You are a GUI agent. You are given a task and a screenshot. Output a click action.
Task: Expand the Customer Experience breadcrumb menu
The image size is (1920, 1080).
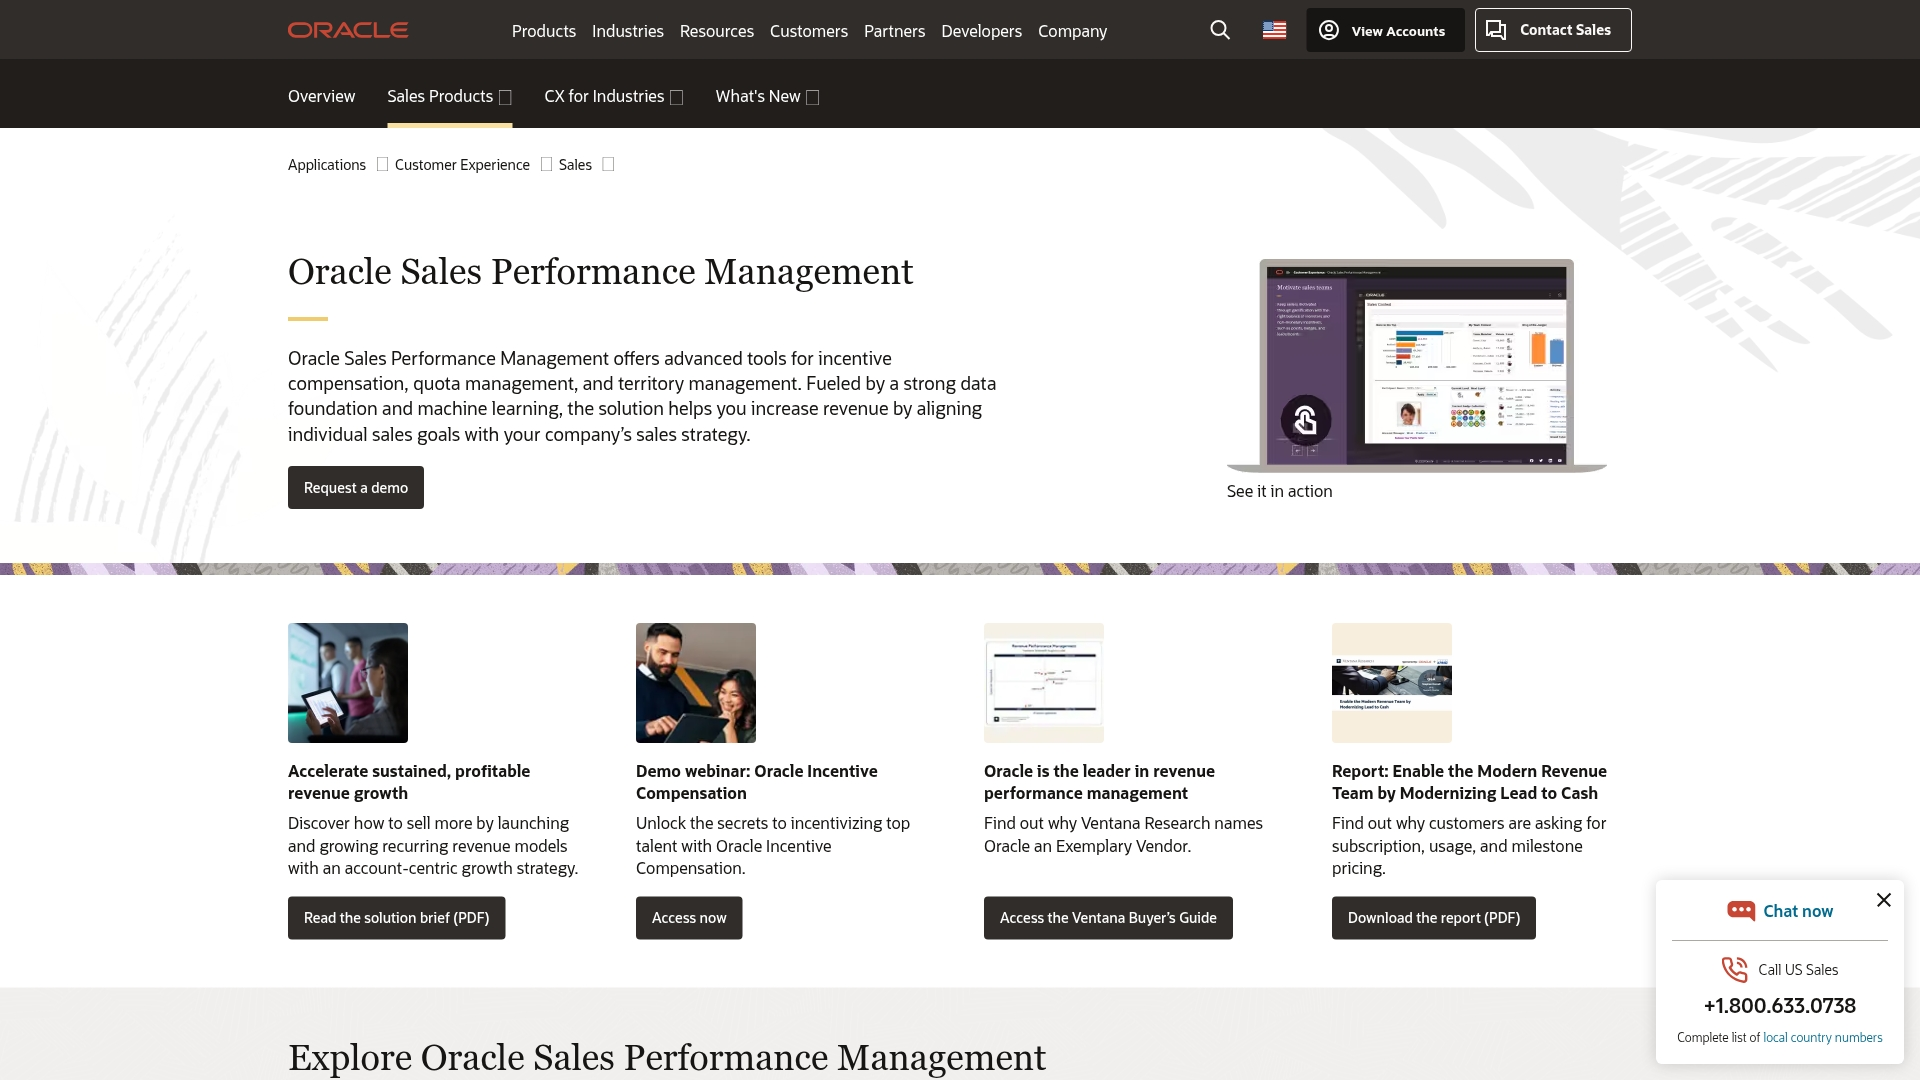click(x=547, y=164)
